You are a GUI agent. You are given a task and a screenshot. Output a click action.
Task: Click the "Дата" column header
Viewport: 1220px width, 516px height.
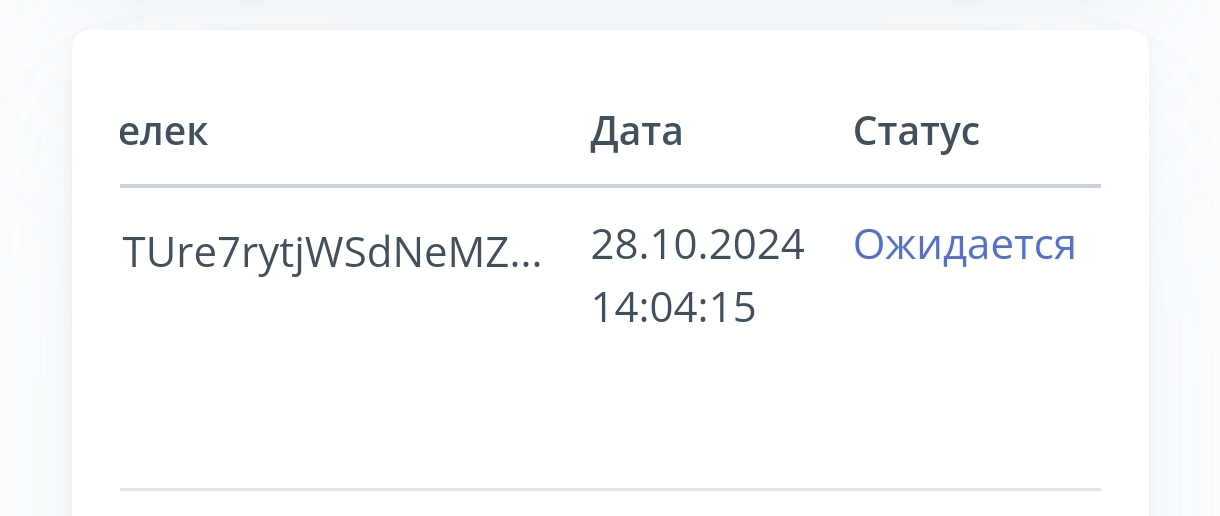pyautogui.click(x=636, y=131)
